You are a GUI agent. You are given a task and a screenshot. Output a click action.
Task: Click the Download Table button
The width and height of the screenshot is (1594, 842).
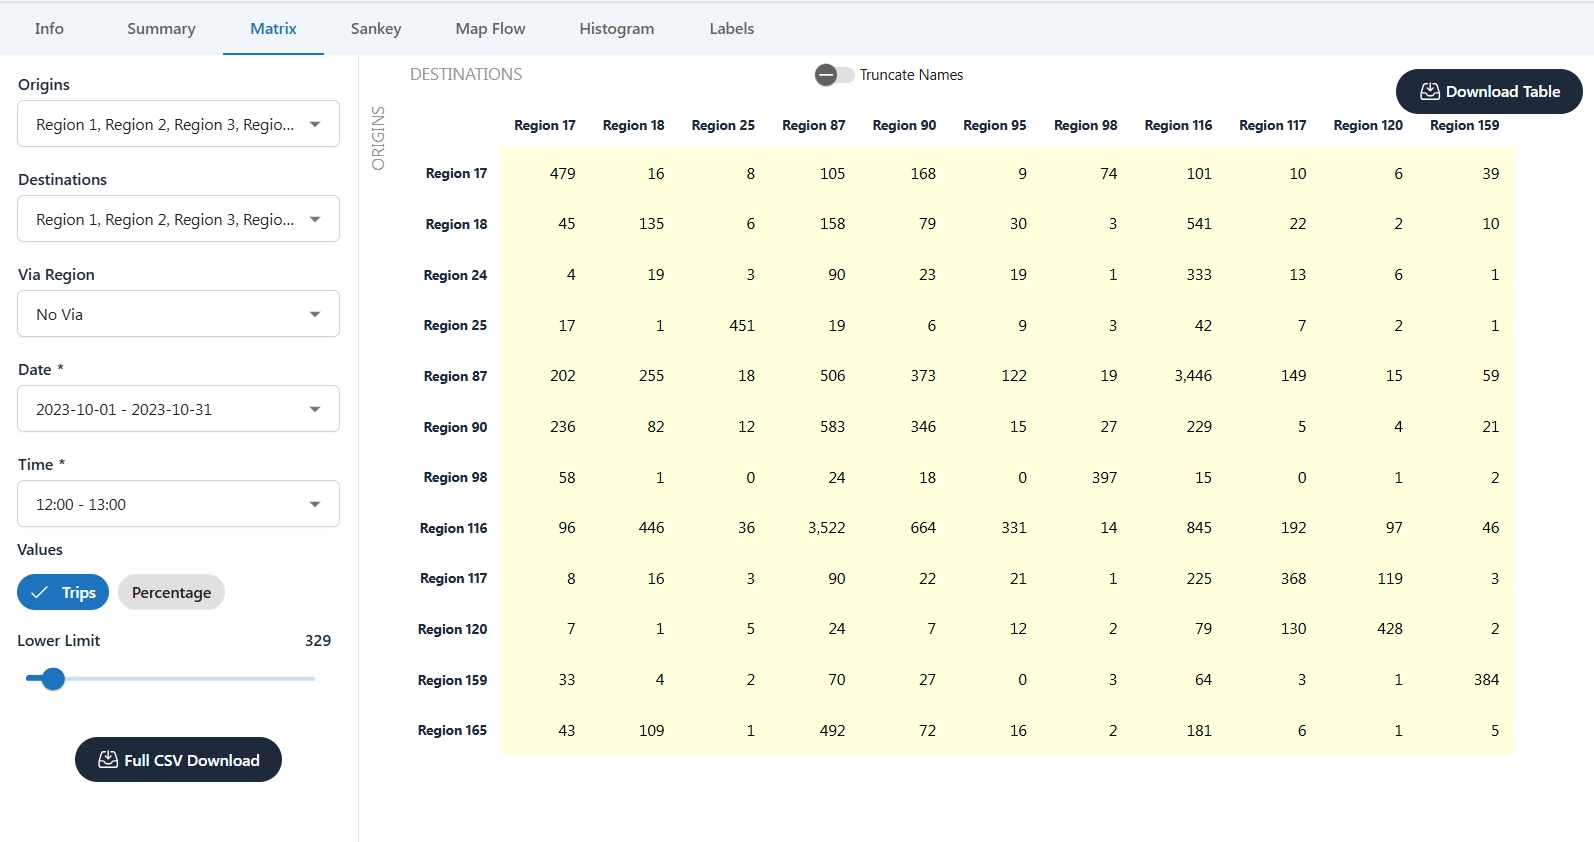[x=1489, y=91]
